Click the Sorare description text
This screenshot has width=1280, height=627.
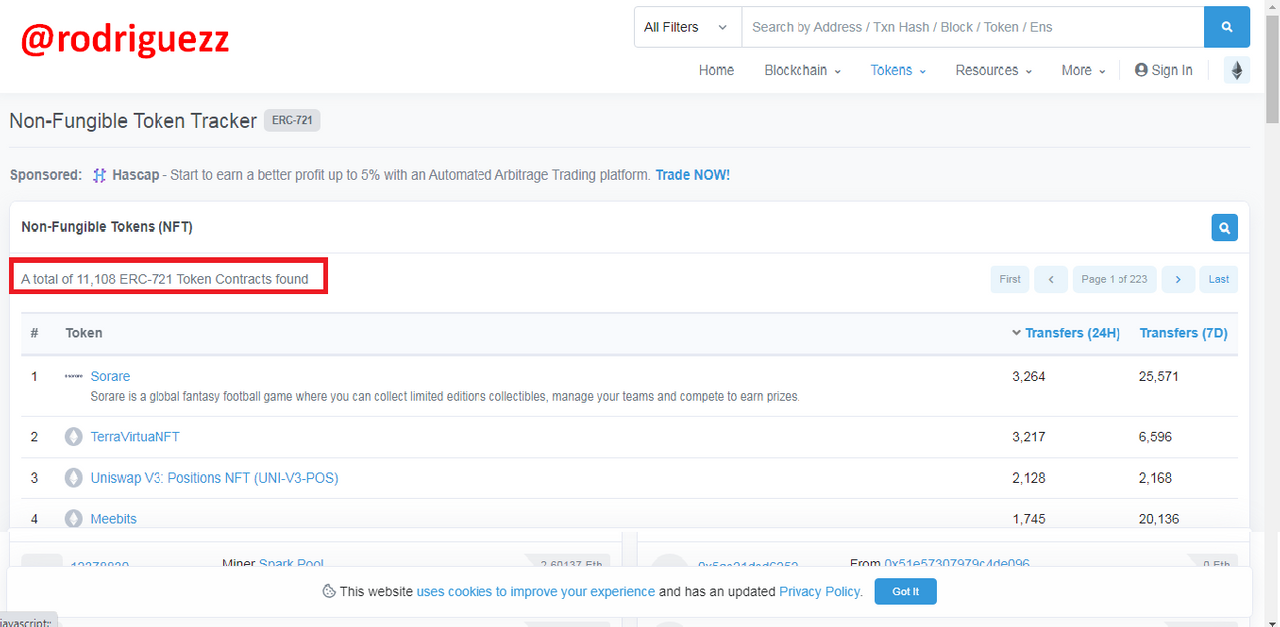pyautogui.click(x=445, y=397)
